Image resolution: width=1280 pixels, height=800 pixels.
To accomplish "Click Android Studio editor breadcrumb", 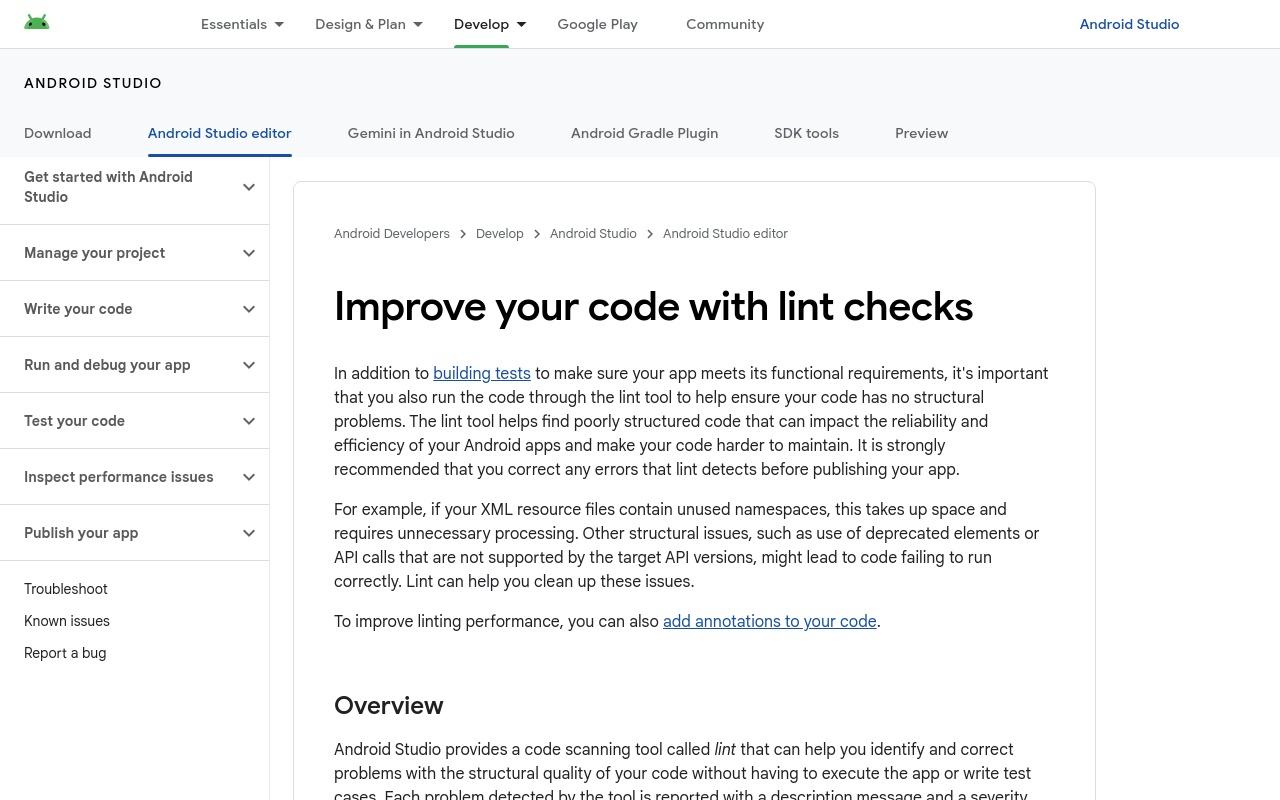I will (725, 233).
